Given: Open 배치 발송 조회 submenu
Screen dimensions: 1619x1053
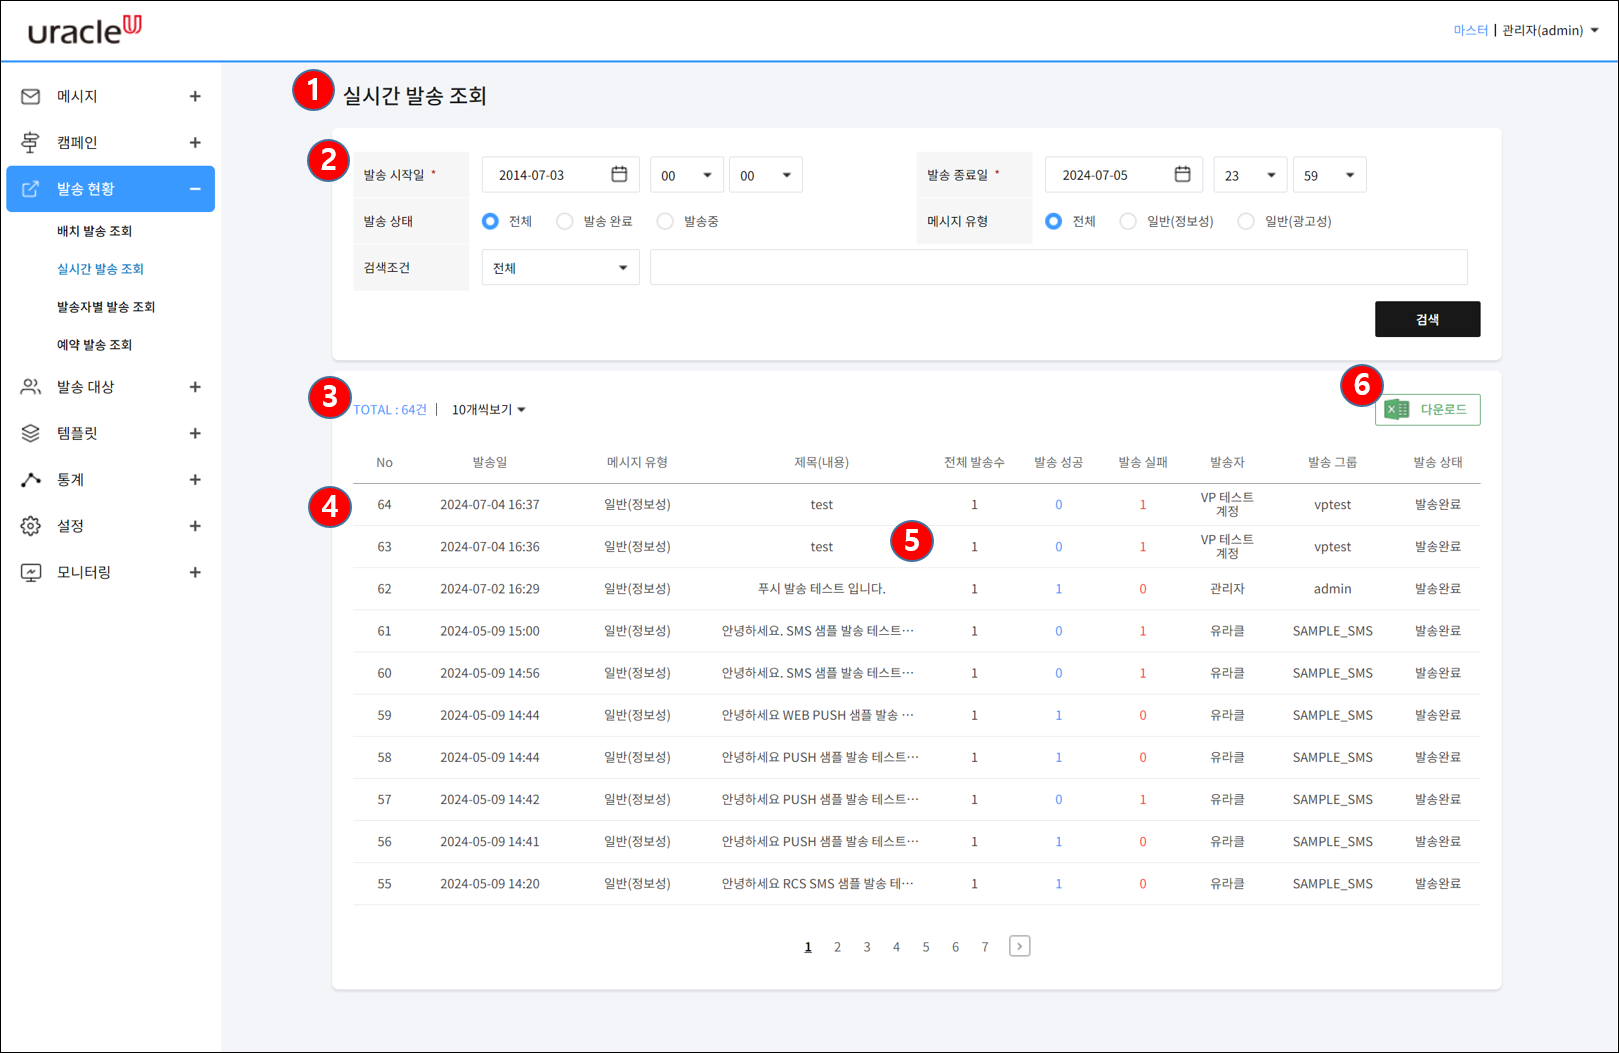Looking at the screenshot, I should coord(94,231).
